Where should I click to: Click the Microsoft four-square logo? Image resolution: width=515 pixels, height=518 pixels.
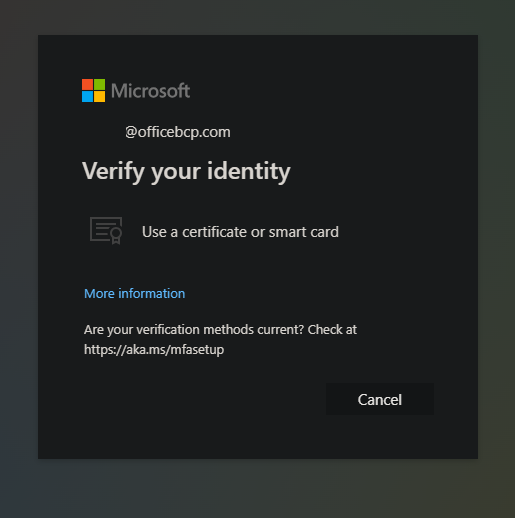[93, 90]
